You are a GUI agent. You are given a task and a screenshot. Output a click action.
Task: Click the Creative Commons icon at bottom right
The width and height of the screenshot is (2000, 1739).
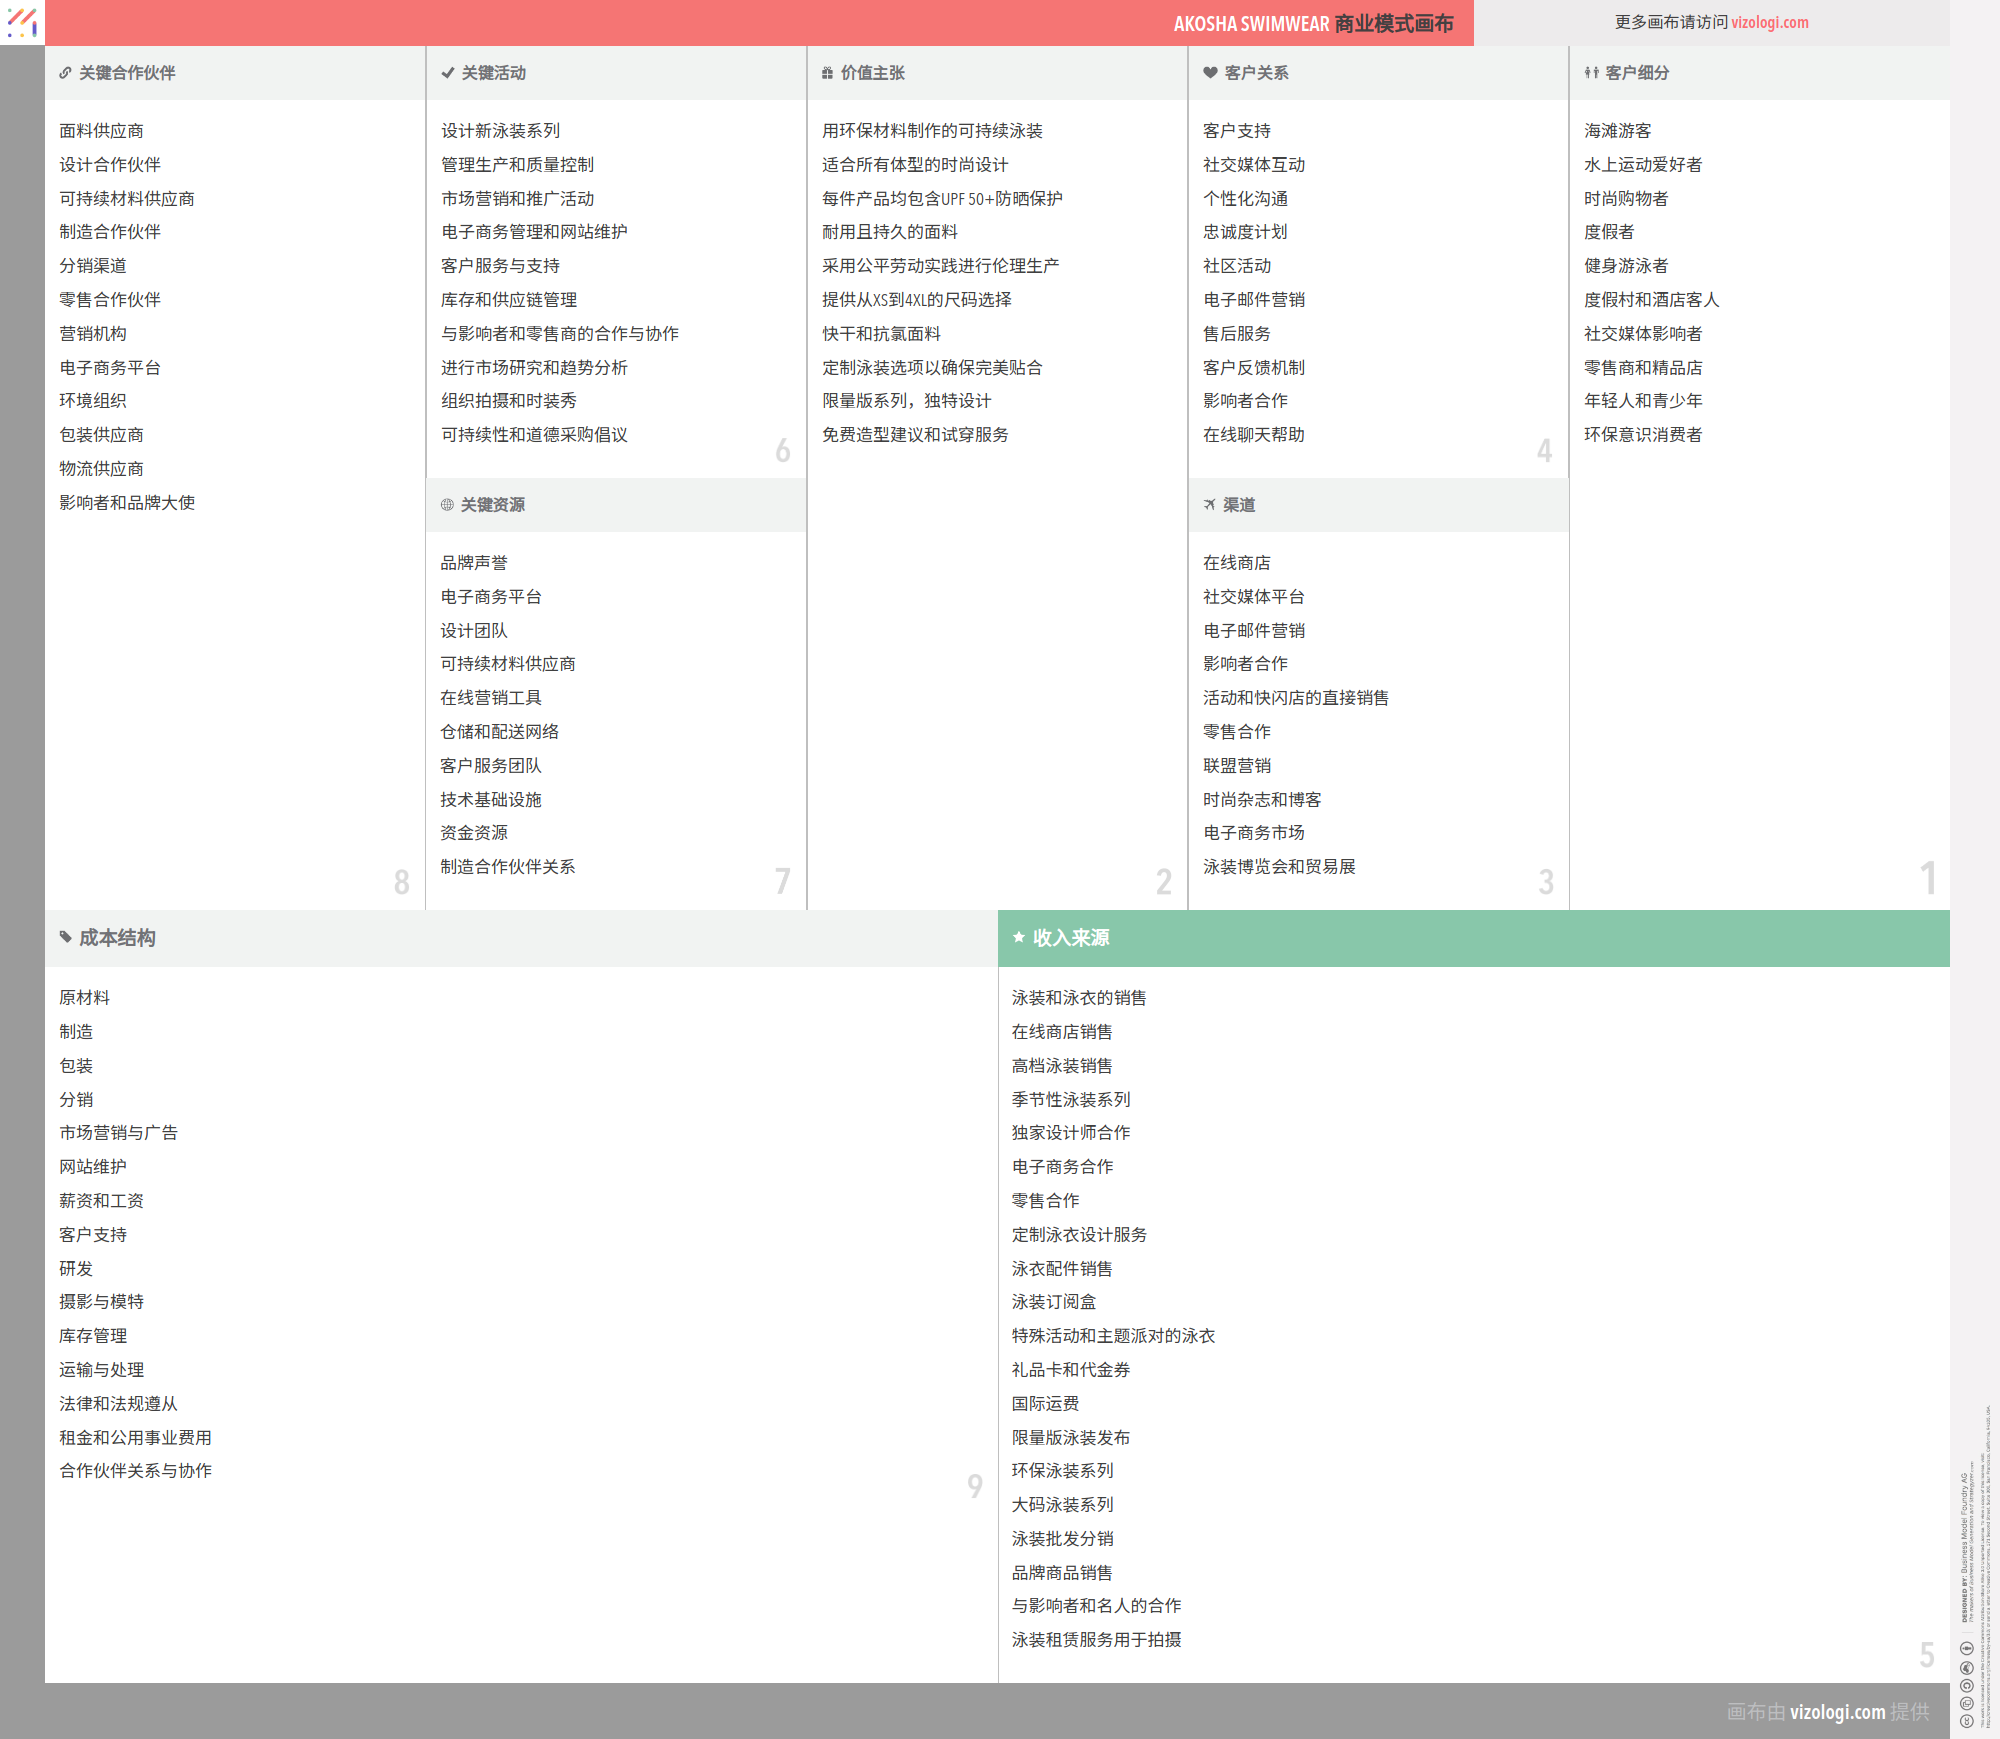(1966, 1721)
